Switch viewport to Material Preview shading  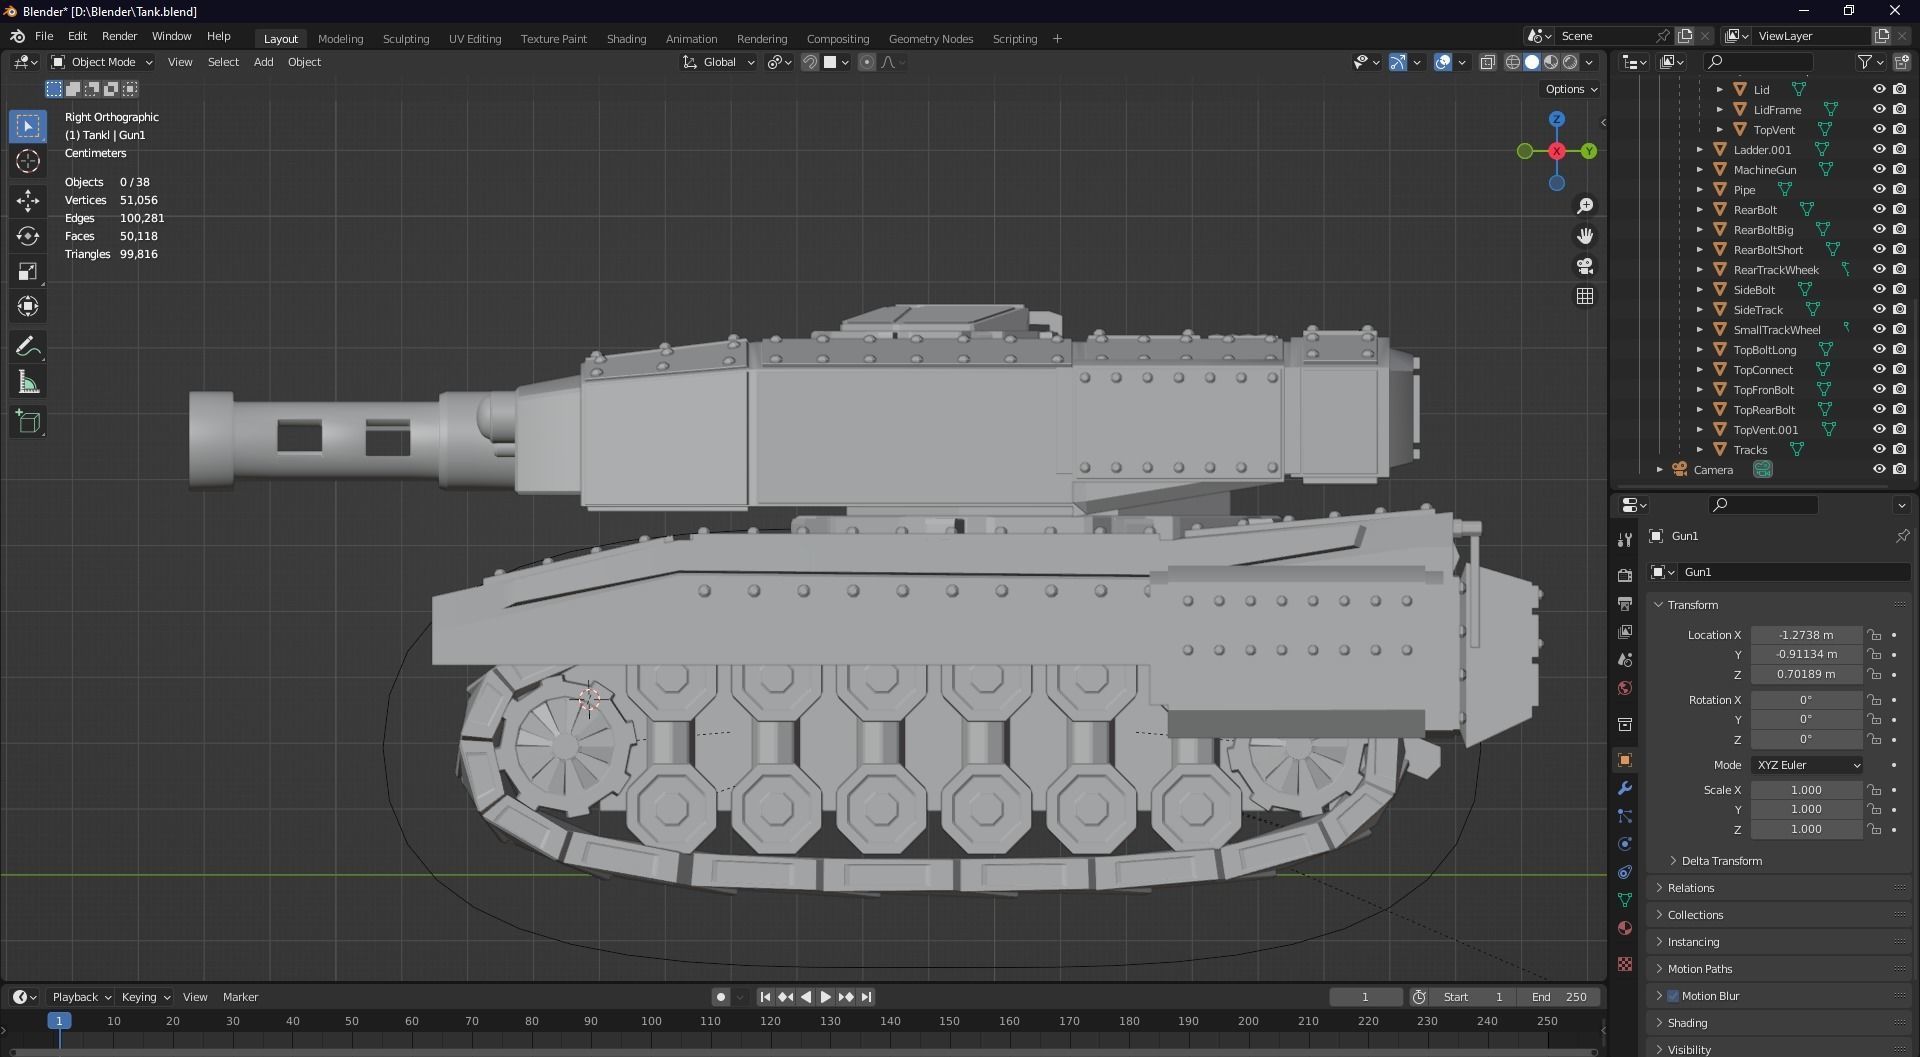point(1550,62)
